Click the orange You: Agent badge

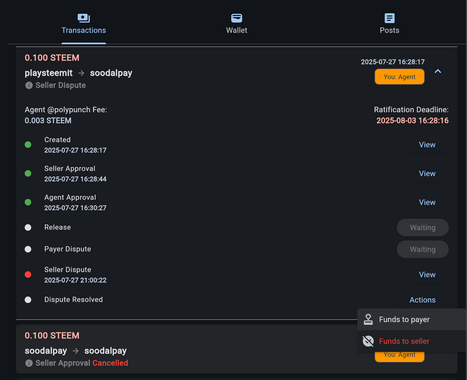tap(399, 77)
